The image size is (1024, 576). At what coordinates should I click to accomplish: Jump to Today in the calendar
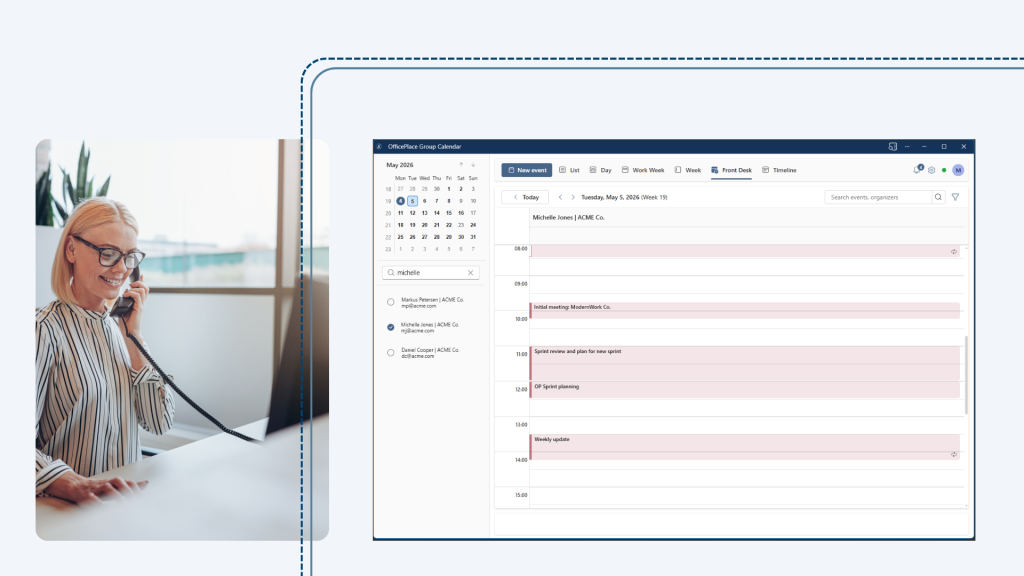[x=526, y=197]
